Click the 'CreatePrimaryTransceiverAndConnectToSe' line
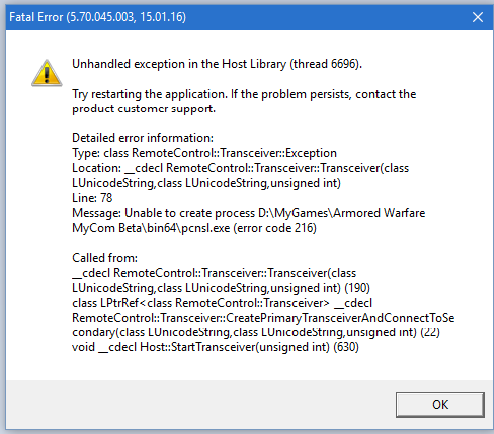Image resolution: width=494 pixels, height=434 pixels. coord(263,318)
